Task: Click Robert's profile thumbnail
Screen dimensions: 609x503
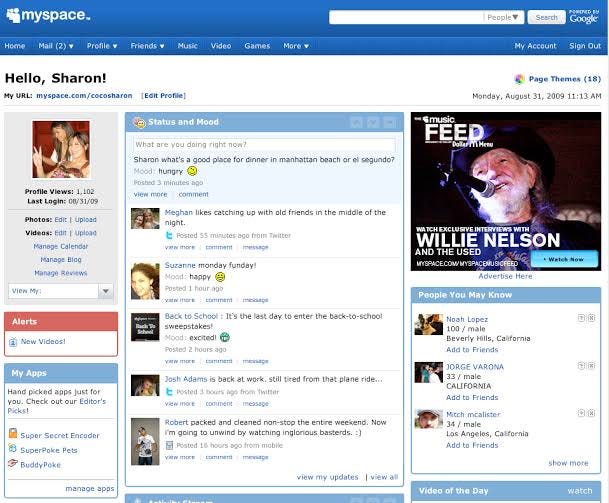Action: 145,441
